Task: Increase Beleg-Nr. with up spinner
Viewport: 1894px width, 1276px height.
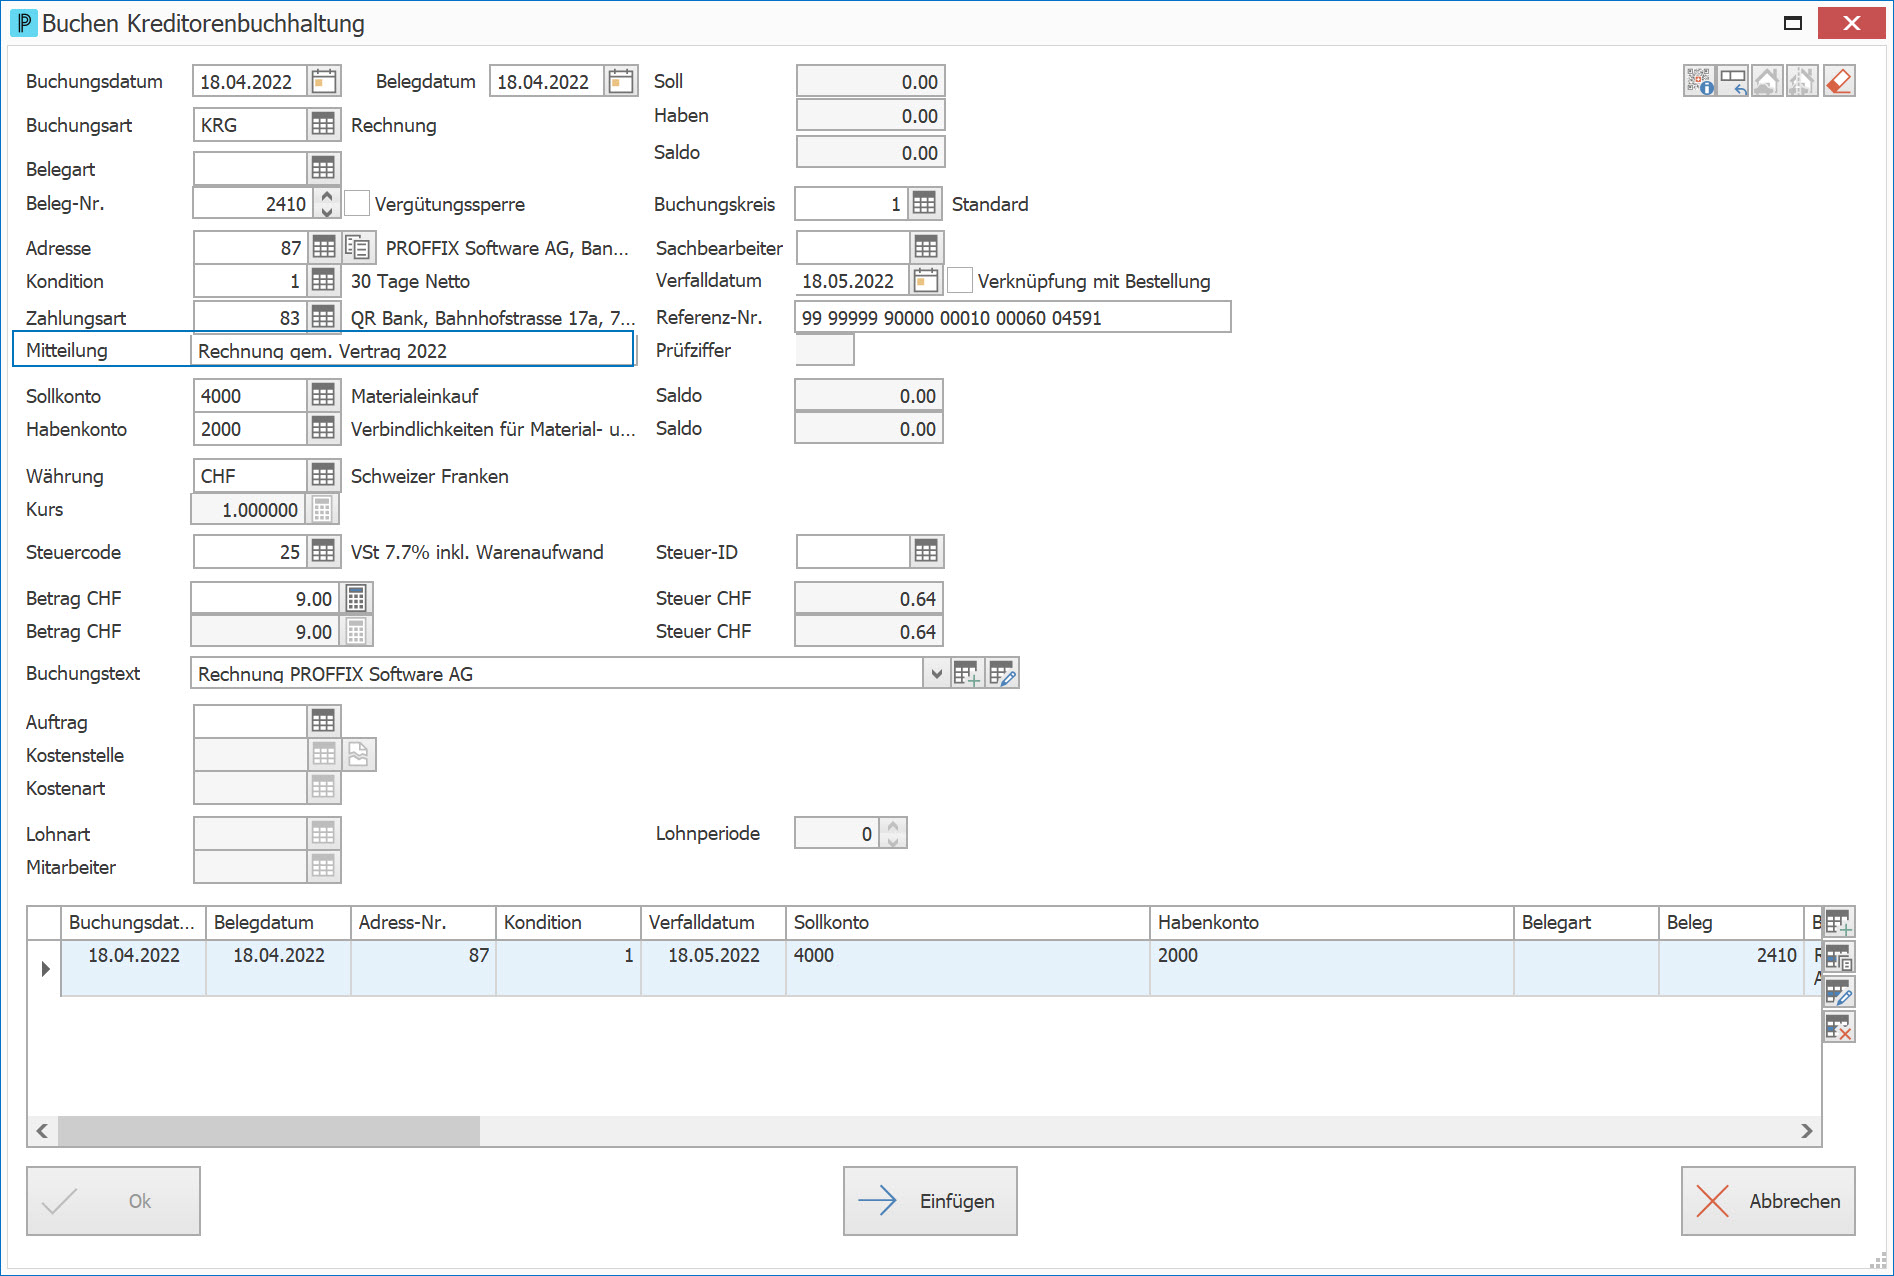Action: point(327,196)
